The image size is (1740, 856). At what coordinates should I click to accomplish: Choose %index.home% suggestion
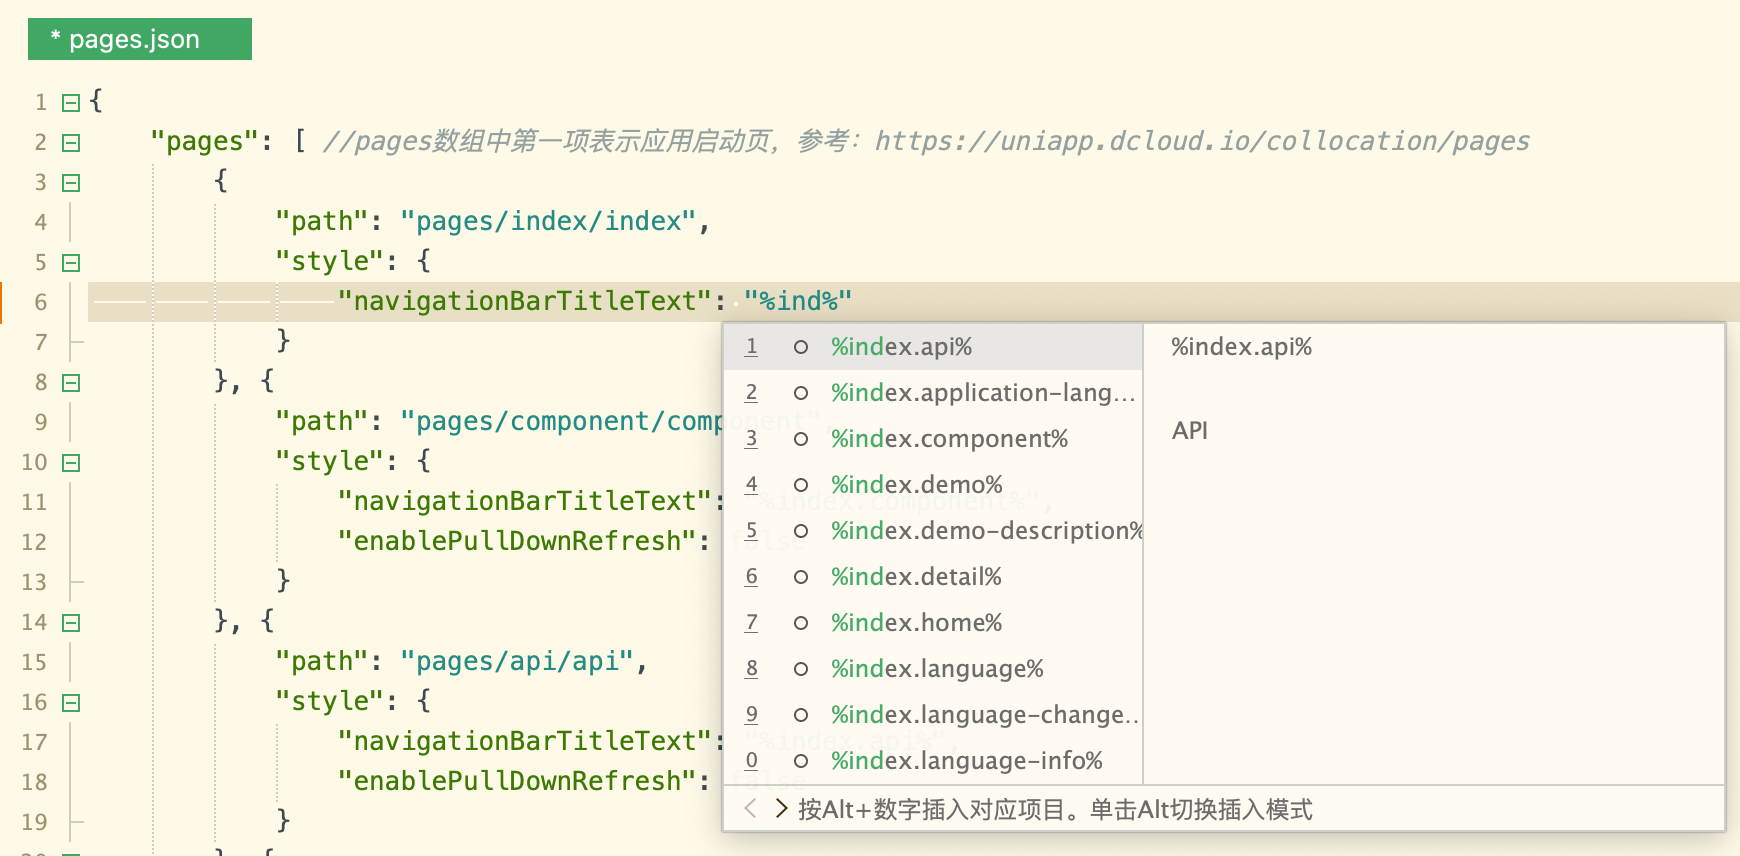tap(933, 623)
